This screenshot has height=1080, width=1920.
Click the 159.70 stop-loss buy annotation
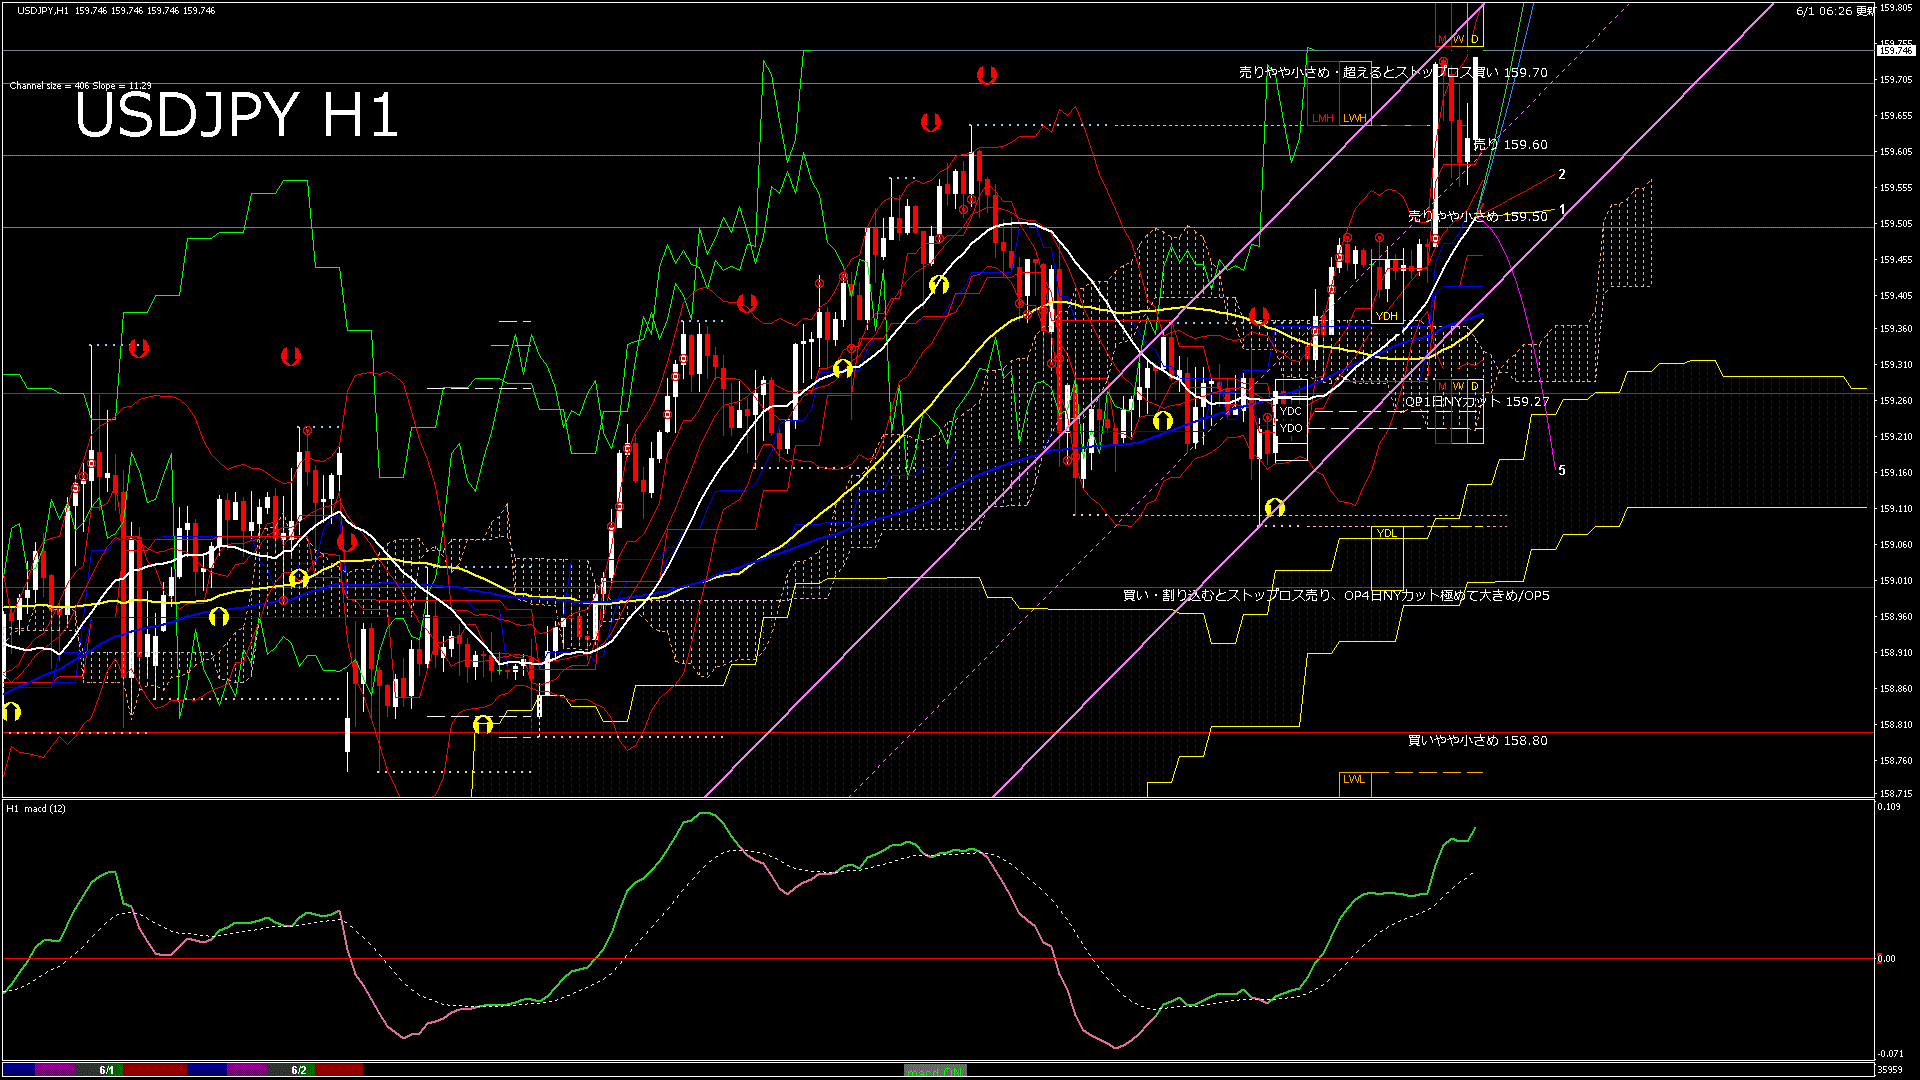pyautogui.click(x=1393, y=73)
